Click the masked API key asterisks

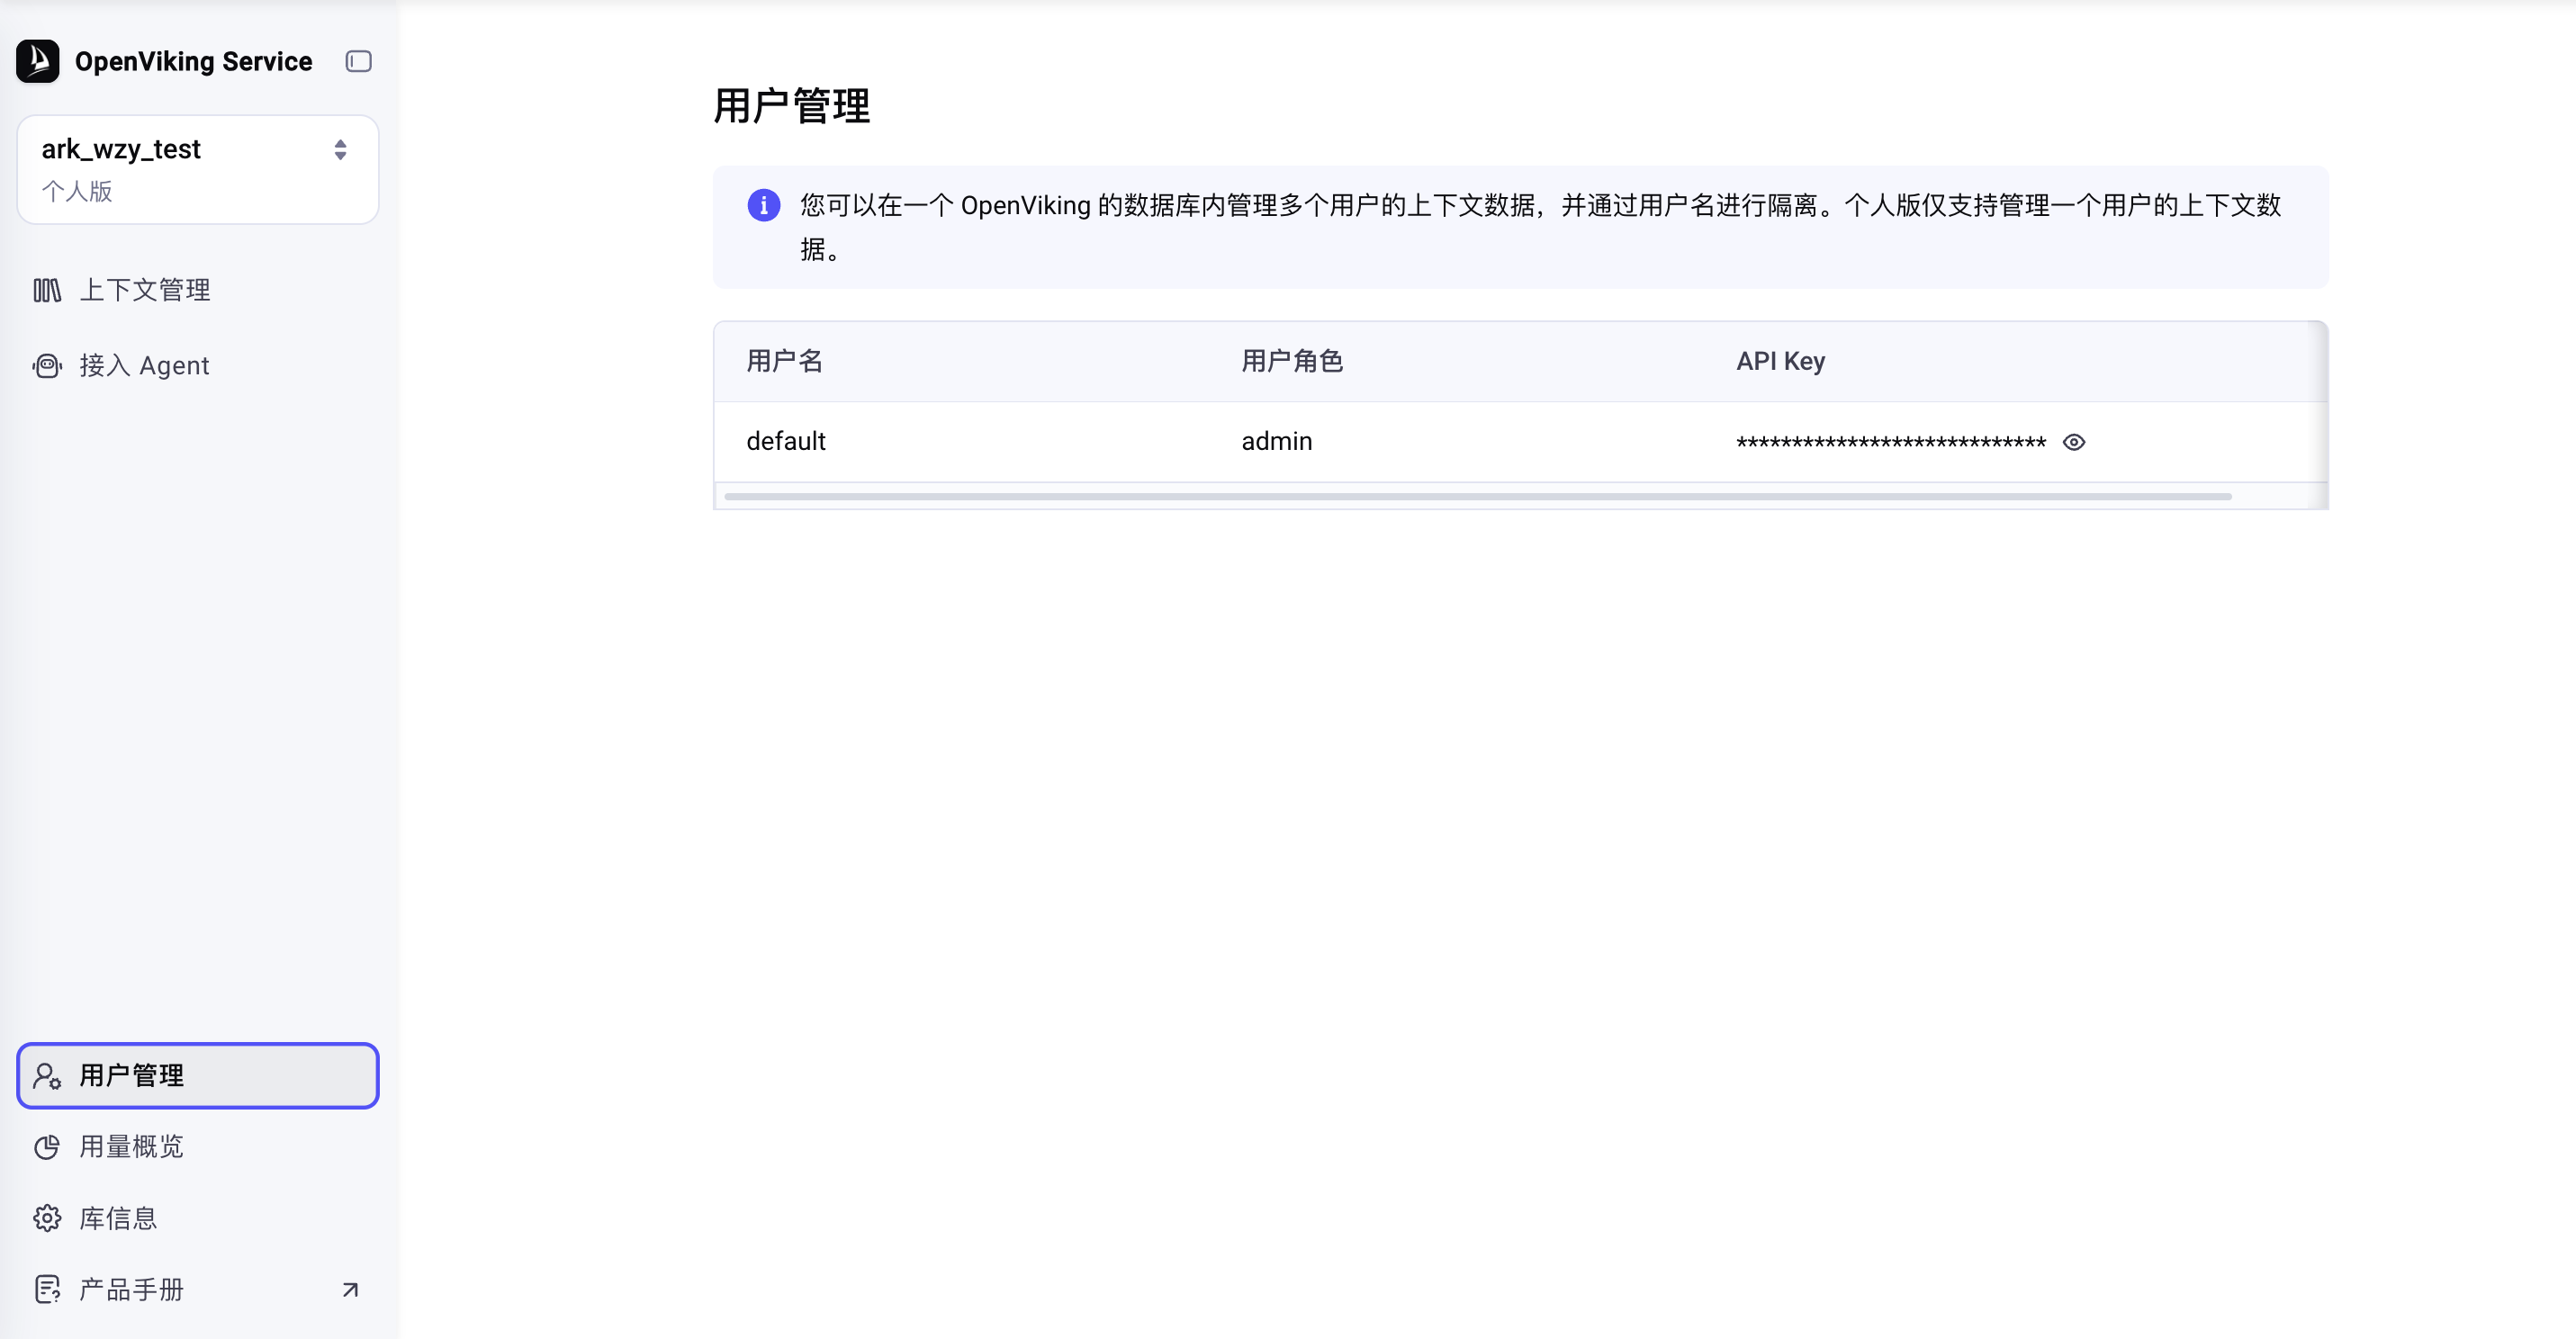tap(1891, 443)
